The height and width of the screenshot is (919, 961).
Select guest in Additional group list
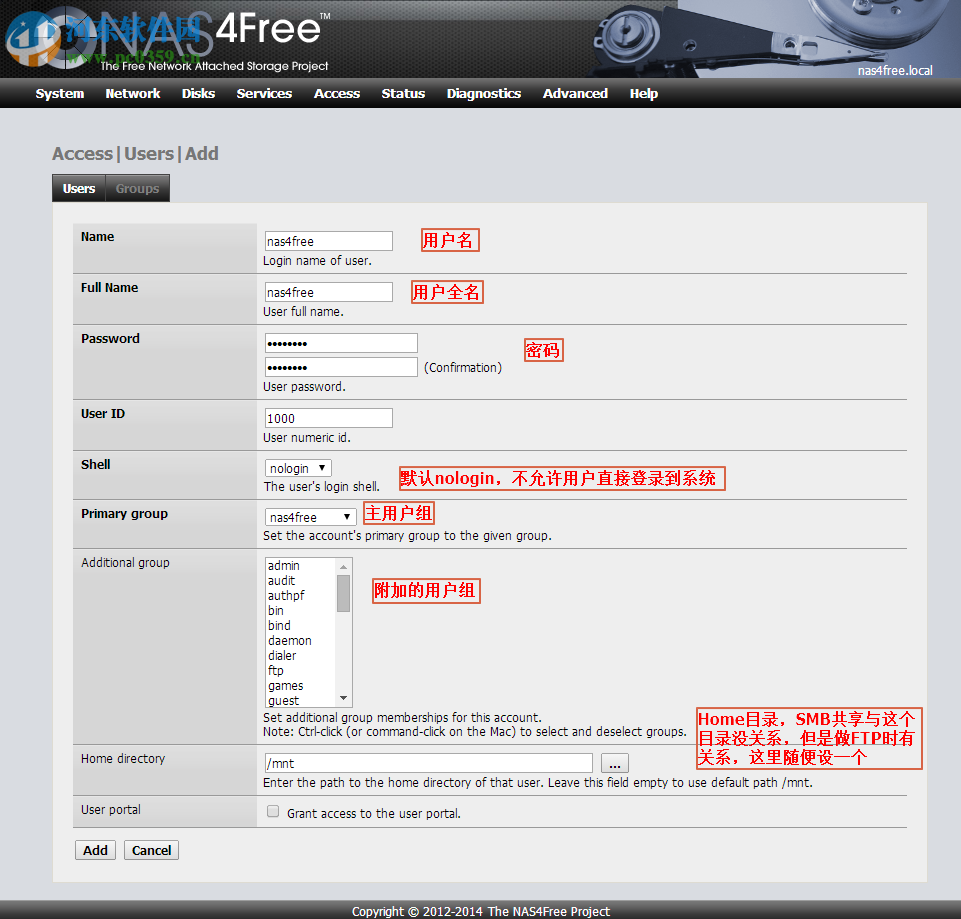tap(300, 700)
